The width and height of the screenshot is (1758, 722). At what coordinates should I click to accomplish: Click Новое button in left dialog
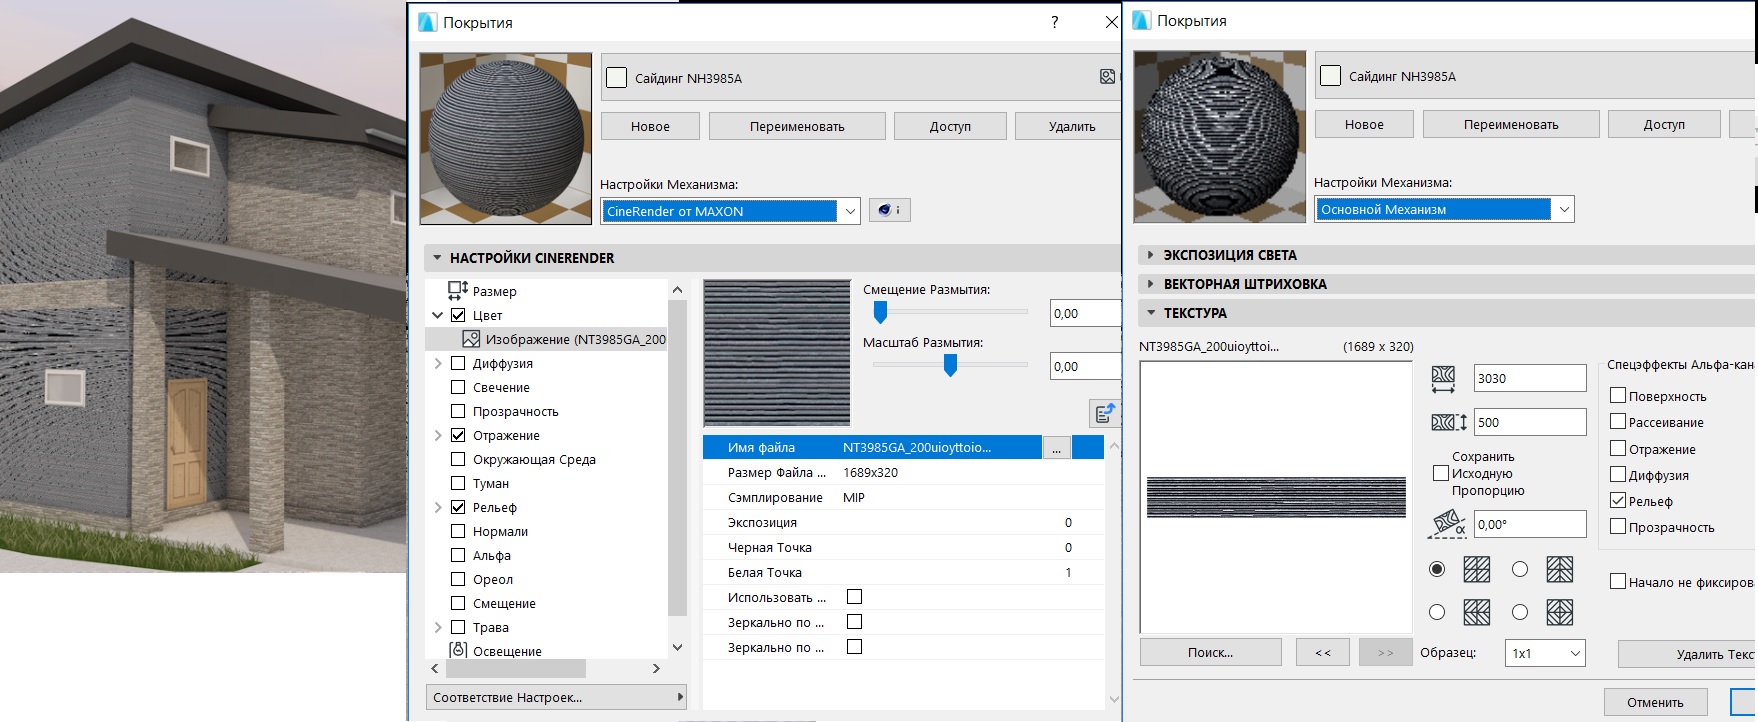click(x=650, y=126)
